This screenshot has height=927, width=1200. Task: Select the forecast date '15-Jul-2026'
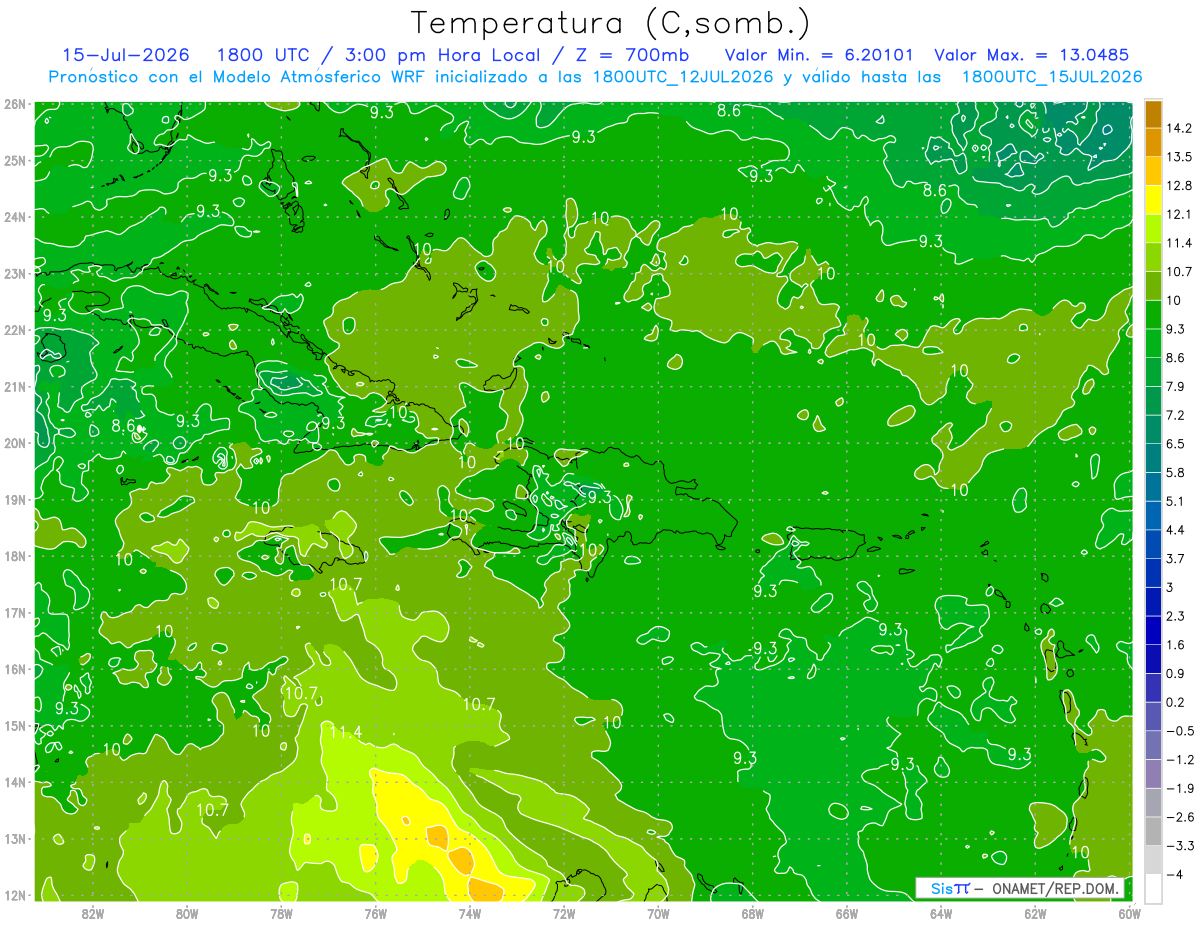pyautogui.click(x=124, y=55)
